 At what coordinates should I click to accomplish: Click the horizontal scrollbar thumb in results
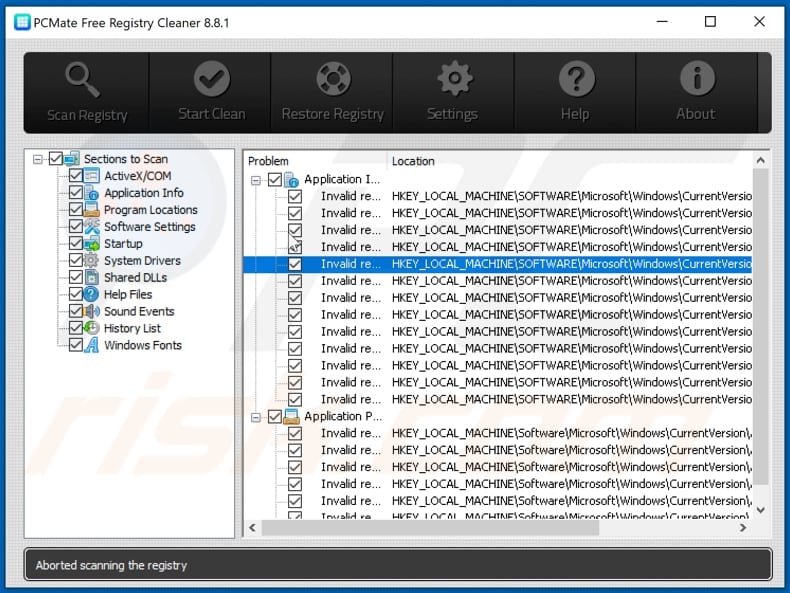tap(430, 528)
